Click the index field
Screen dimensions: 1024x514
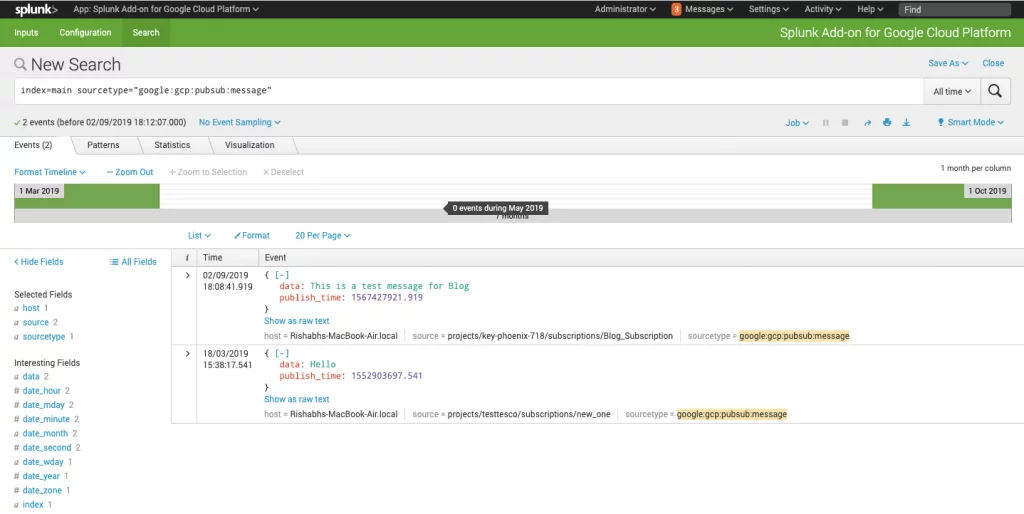33,505
